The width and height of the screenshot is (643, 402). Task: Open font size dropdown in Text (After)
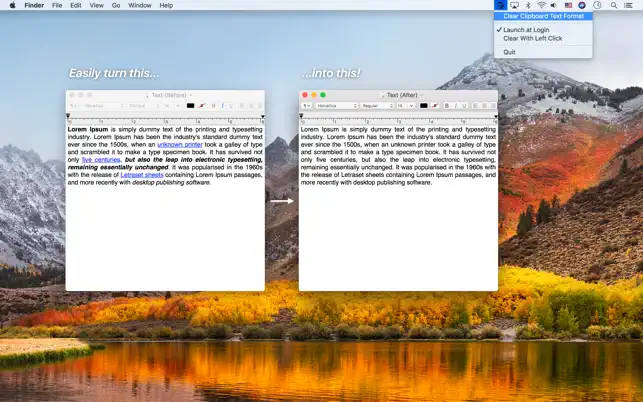click(x=405, y=105)
